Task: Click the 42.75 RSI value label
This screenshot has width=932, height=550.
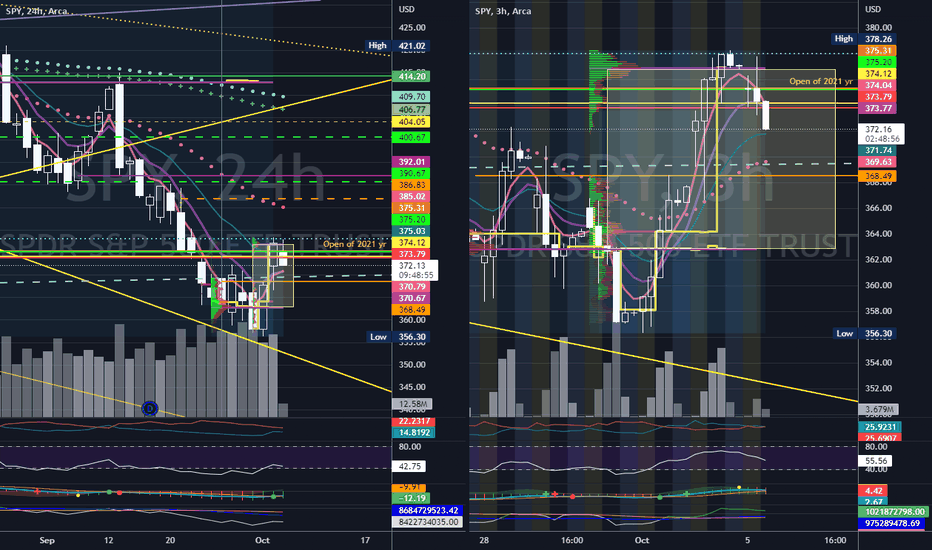Action: pyautogui.click(x=410, y=467)
